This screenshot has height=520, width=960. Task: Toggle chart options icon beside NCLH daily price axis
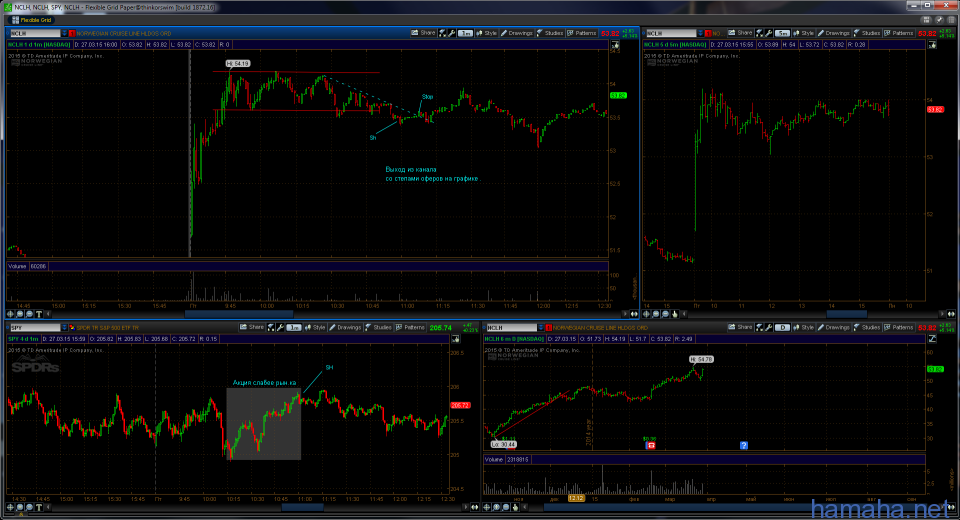(x=932, y=339)
